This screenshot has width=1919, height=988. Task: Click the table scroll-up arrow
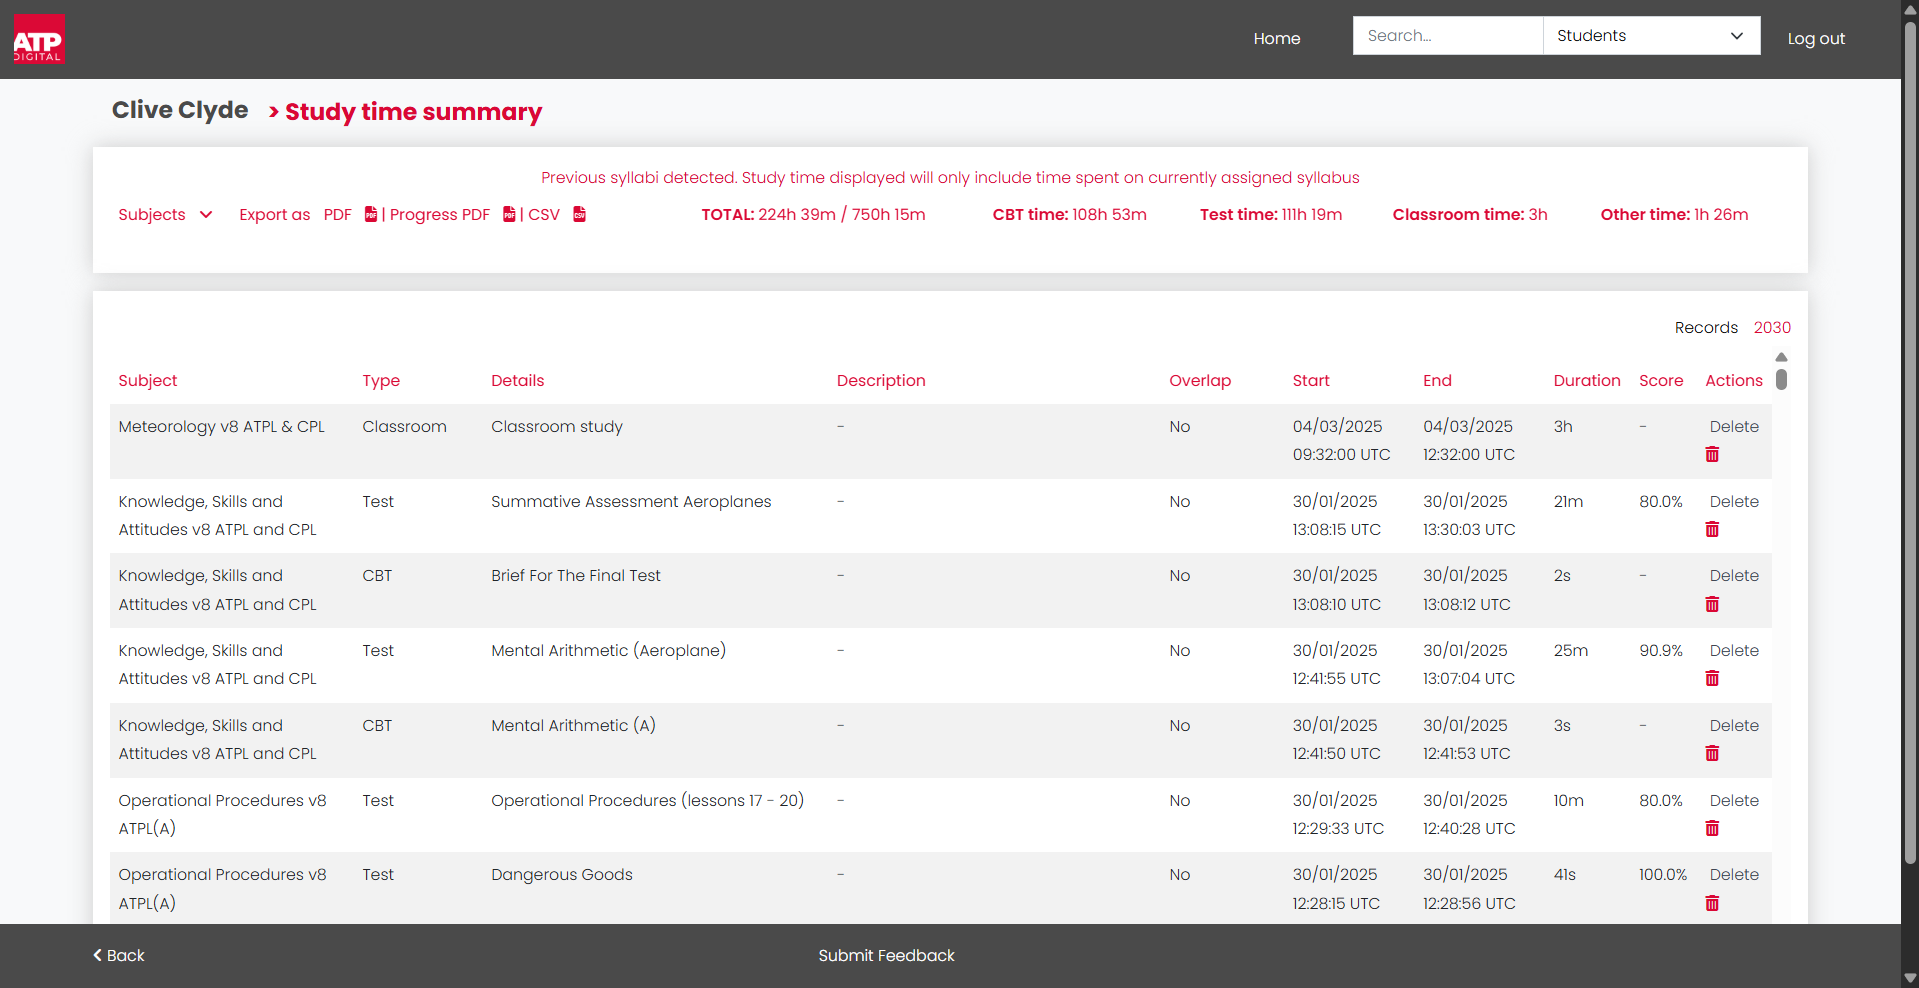tap(1781, 357)
